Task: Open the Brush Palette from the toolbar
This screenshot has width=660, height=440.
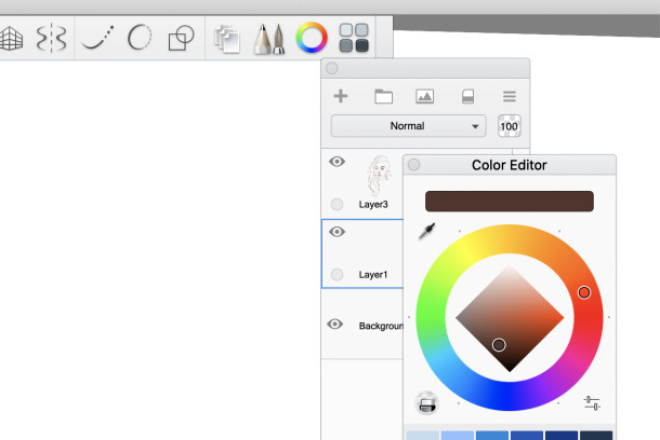Action: (x=268, y=39)
